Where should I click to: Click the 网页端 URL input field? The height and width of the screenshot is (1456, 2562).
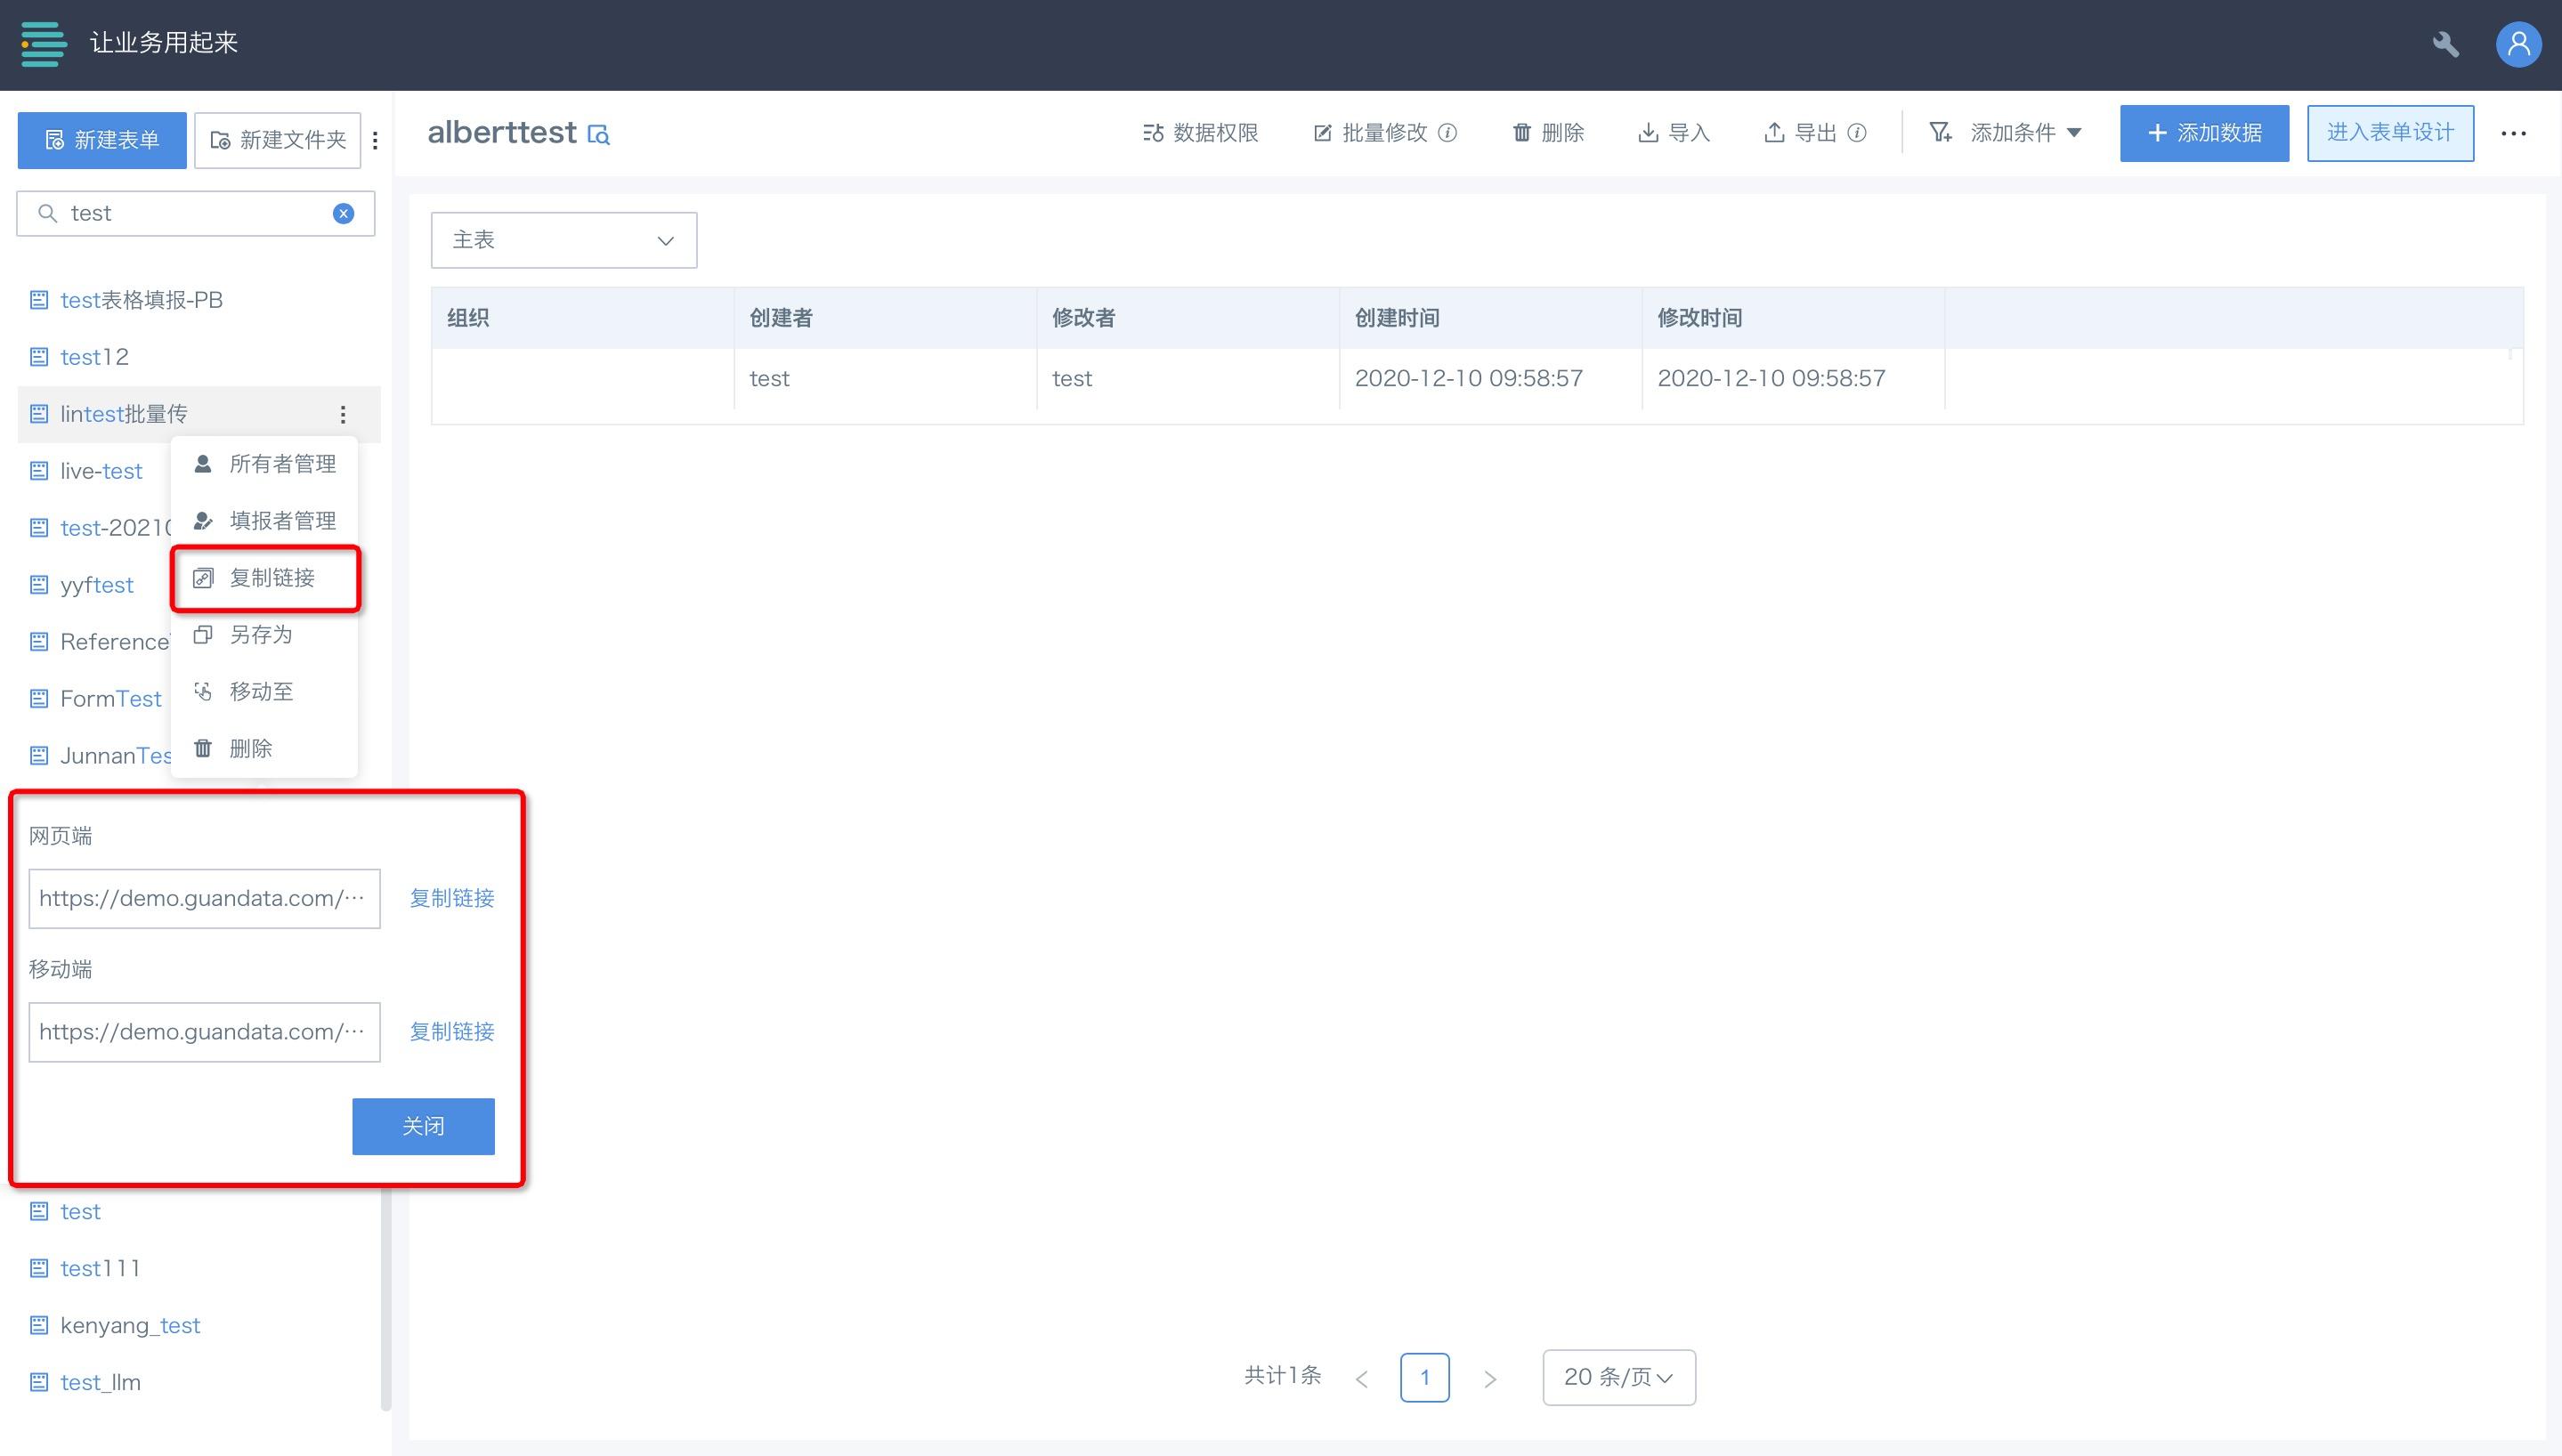[x=204, y=898]
